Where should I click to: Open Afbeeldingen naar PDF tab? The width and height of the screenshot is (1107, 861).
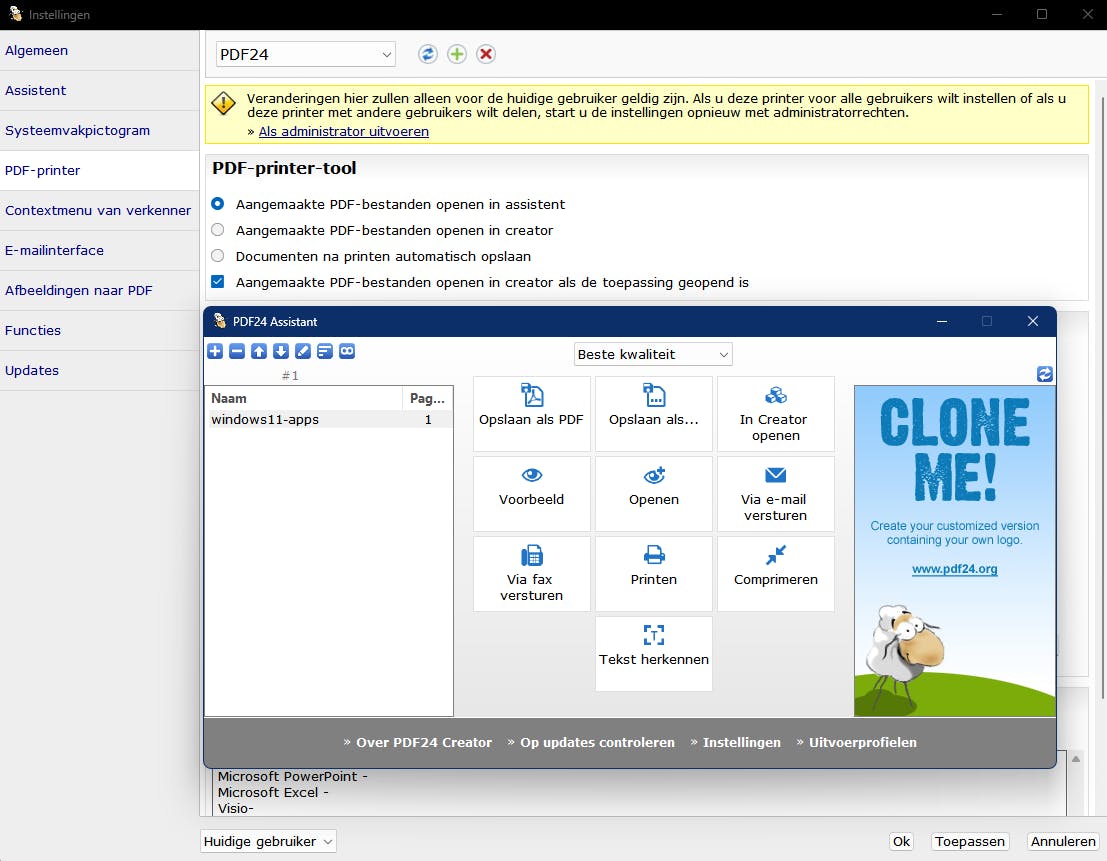(x=100, y=291)
